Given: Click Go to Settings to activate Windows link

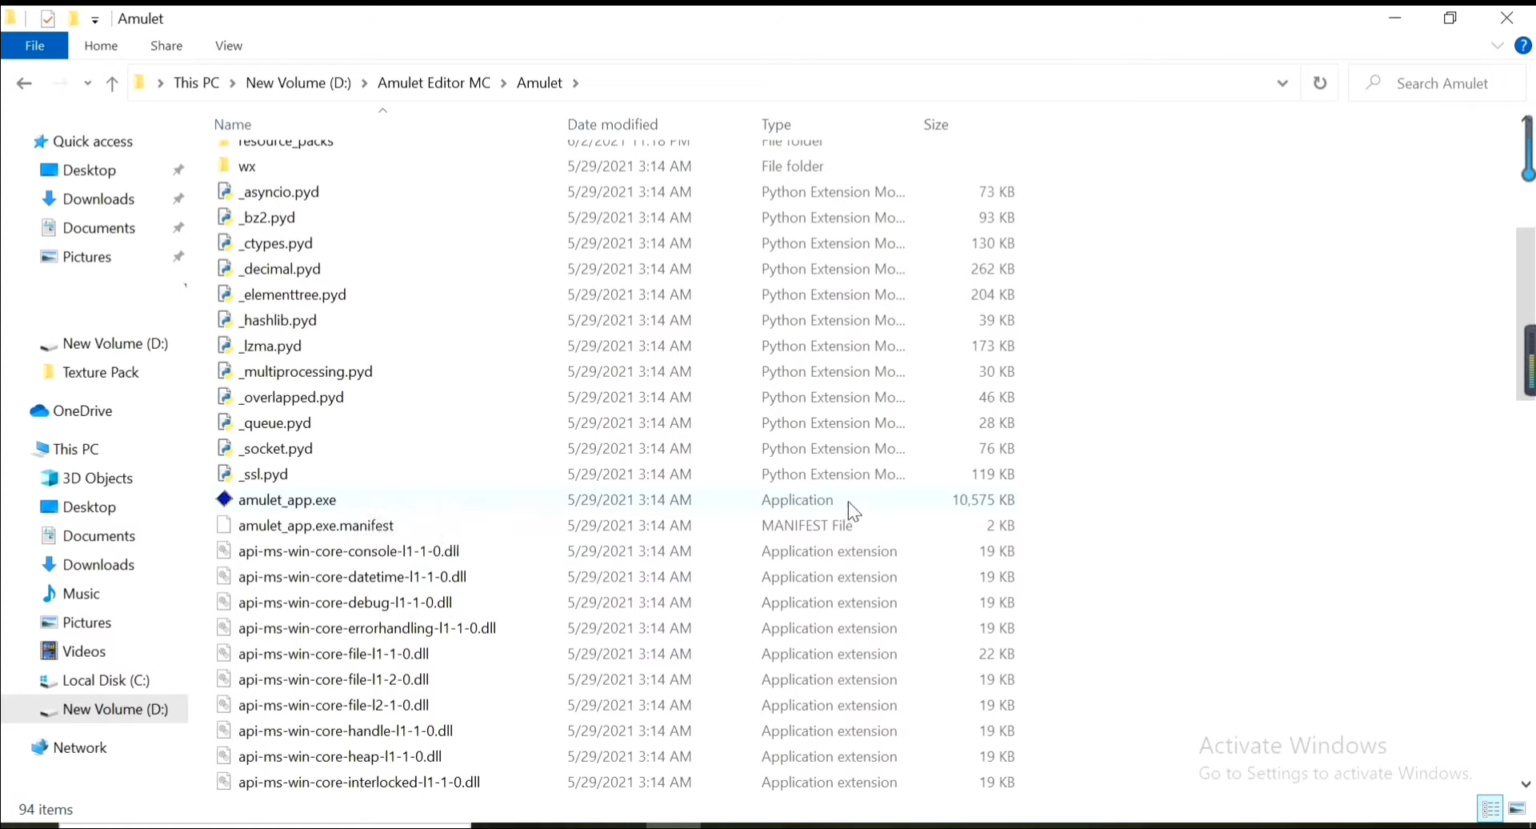Looking at the screenshot, I should 1334,773.
